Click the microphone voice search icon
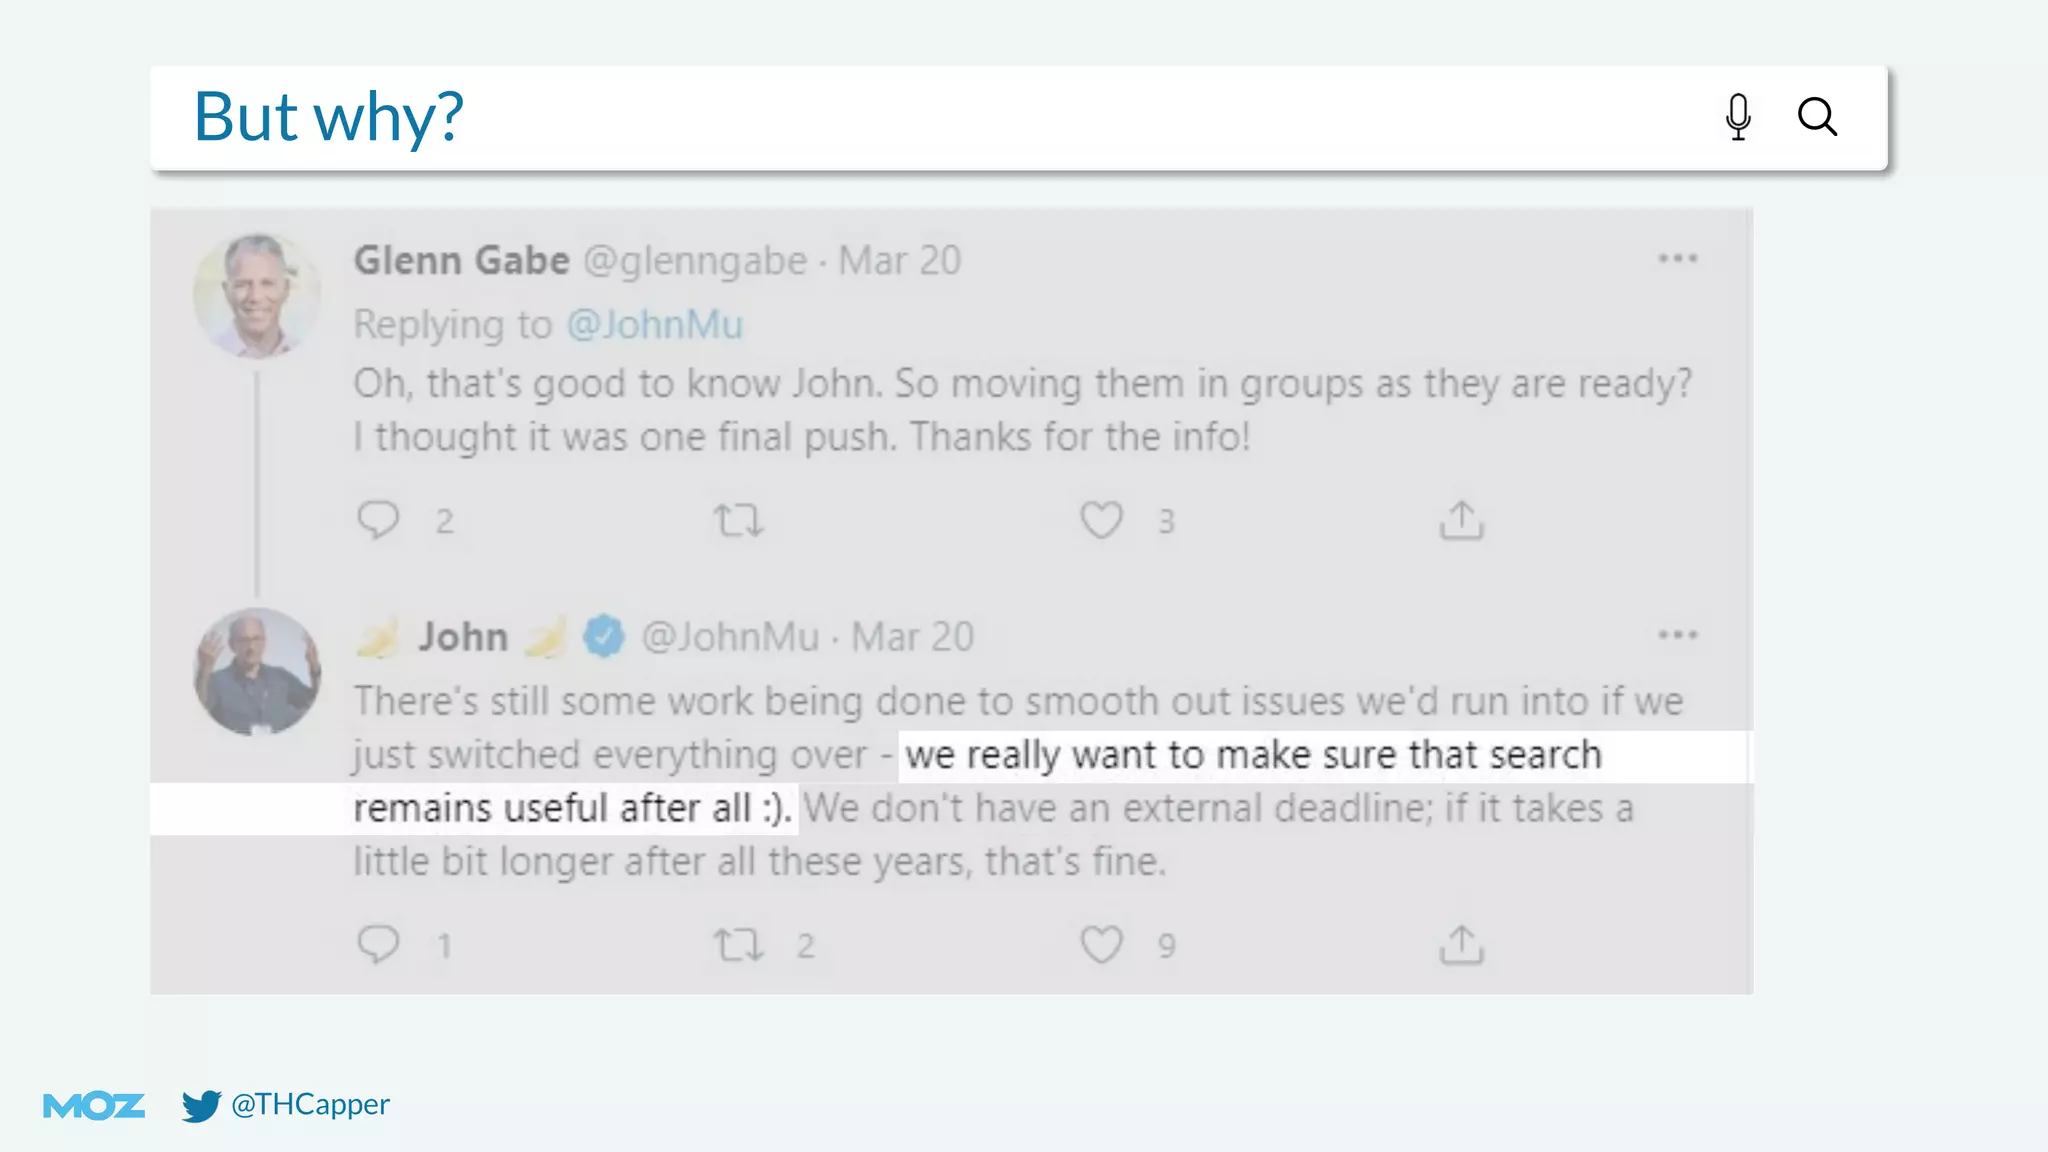This screenshot has height=1152, width=2048. (x=1738, y=117)
